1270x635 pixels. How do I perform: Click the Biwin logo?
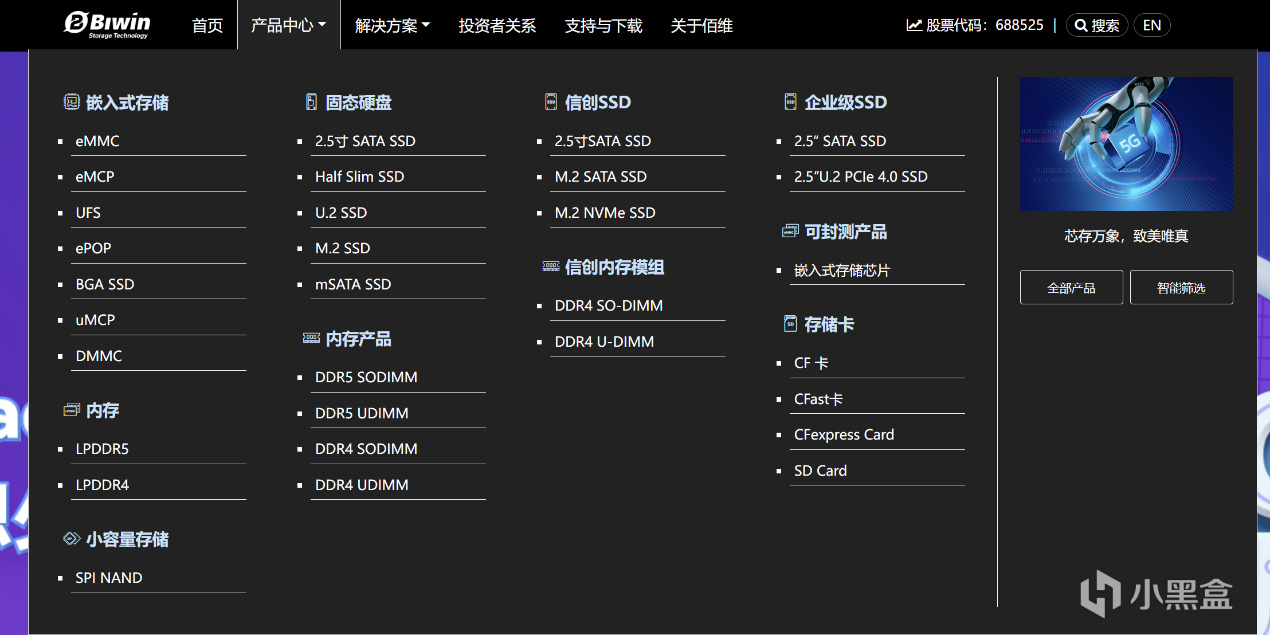(107, 25)
